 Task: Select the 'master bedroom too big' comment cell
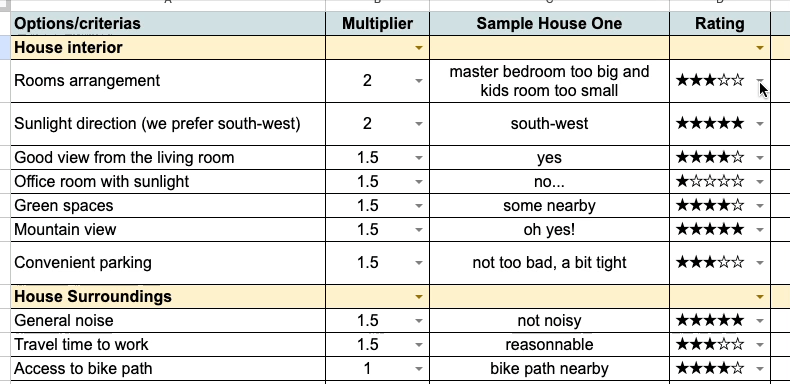click(549, 81)
